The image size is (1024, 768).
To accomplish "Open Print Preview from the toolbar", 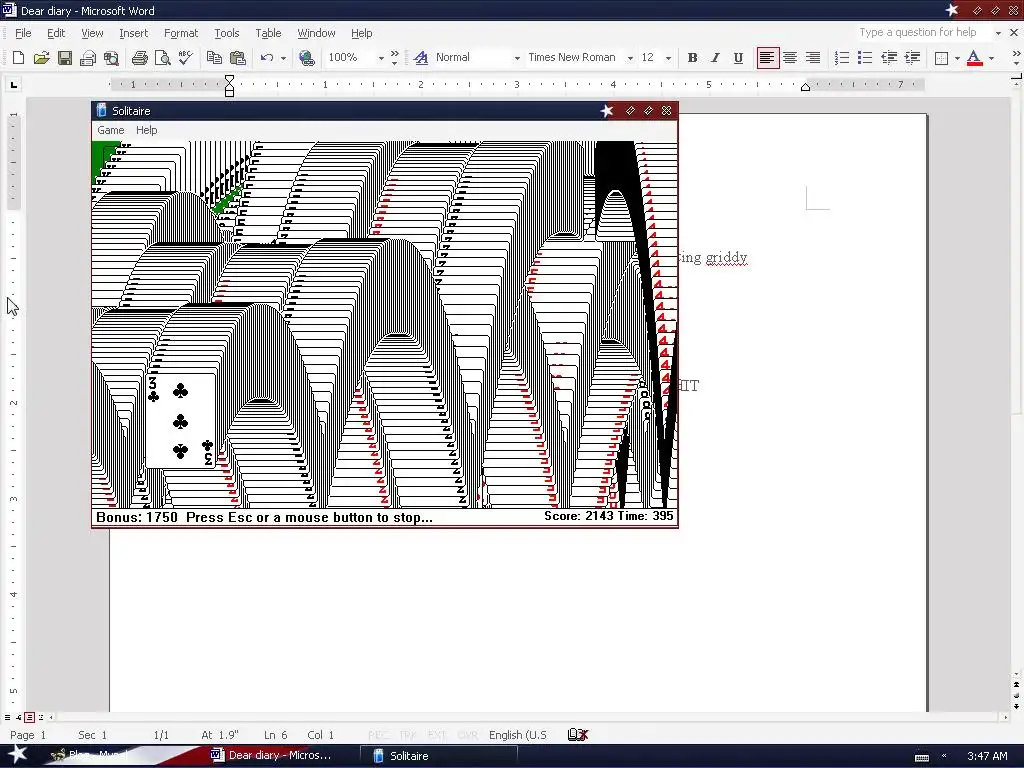I will (163, 57).
